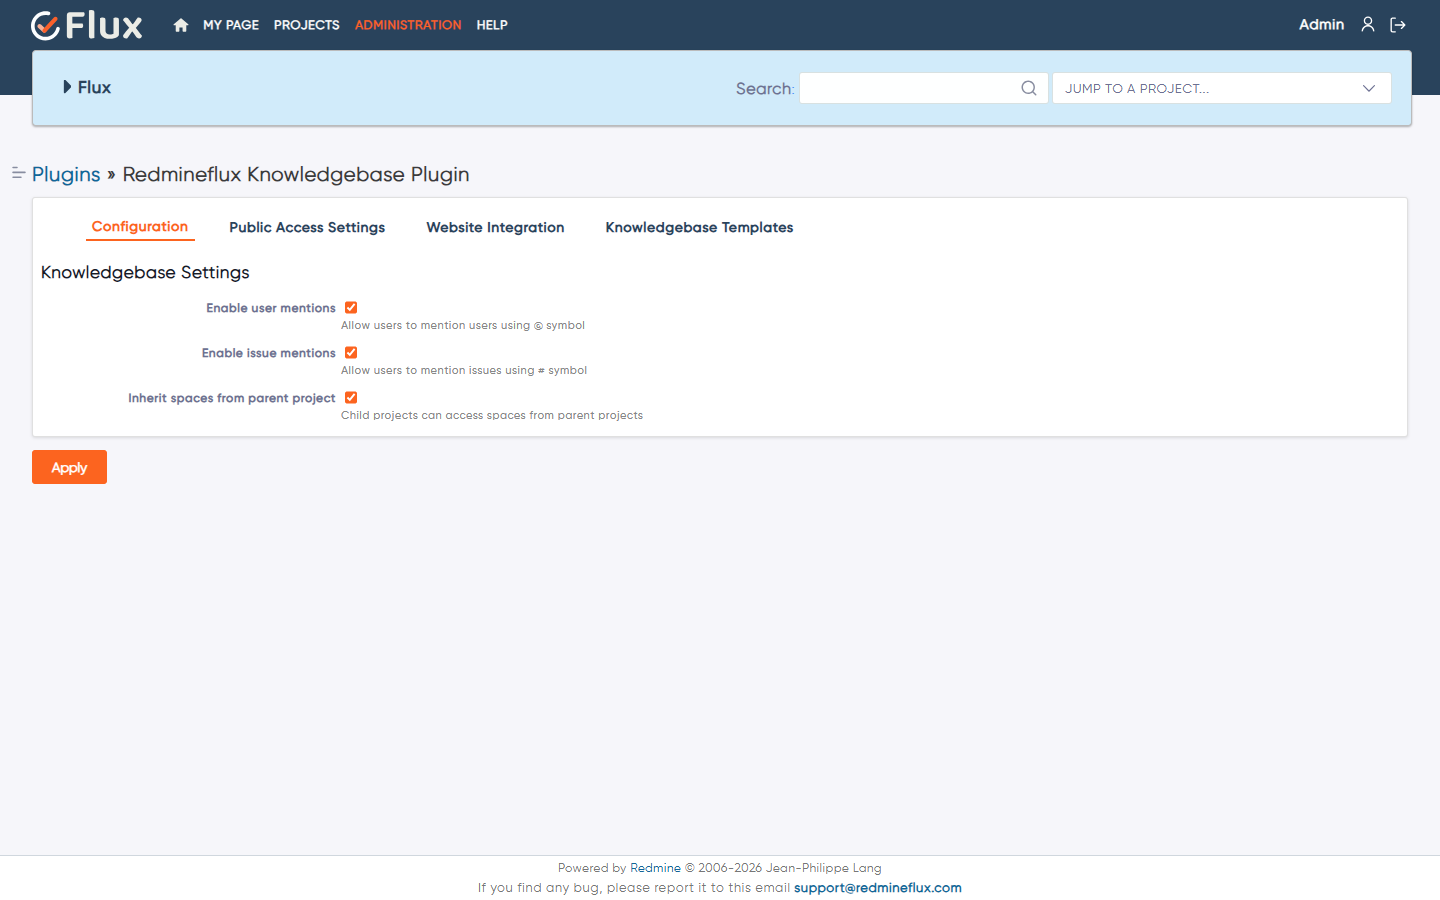Screen dimensions: 1440x900
Task: Open Projects menu
Action: point(307,25)
